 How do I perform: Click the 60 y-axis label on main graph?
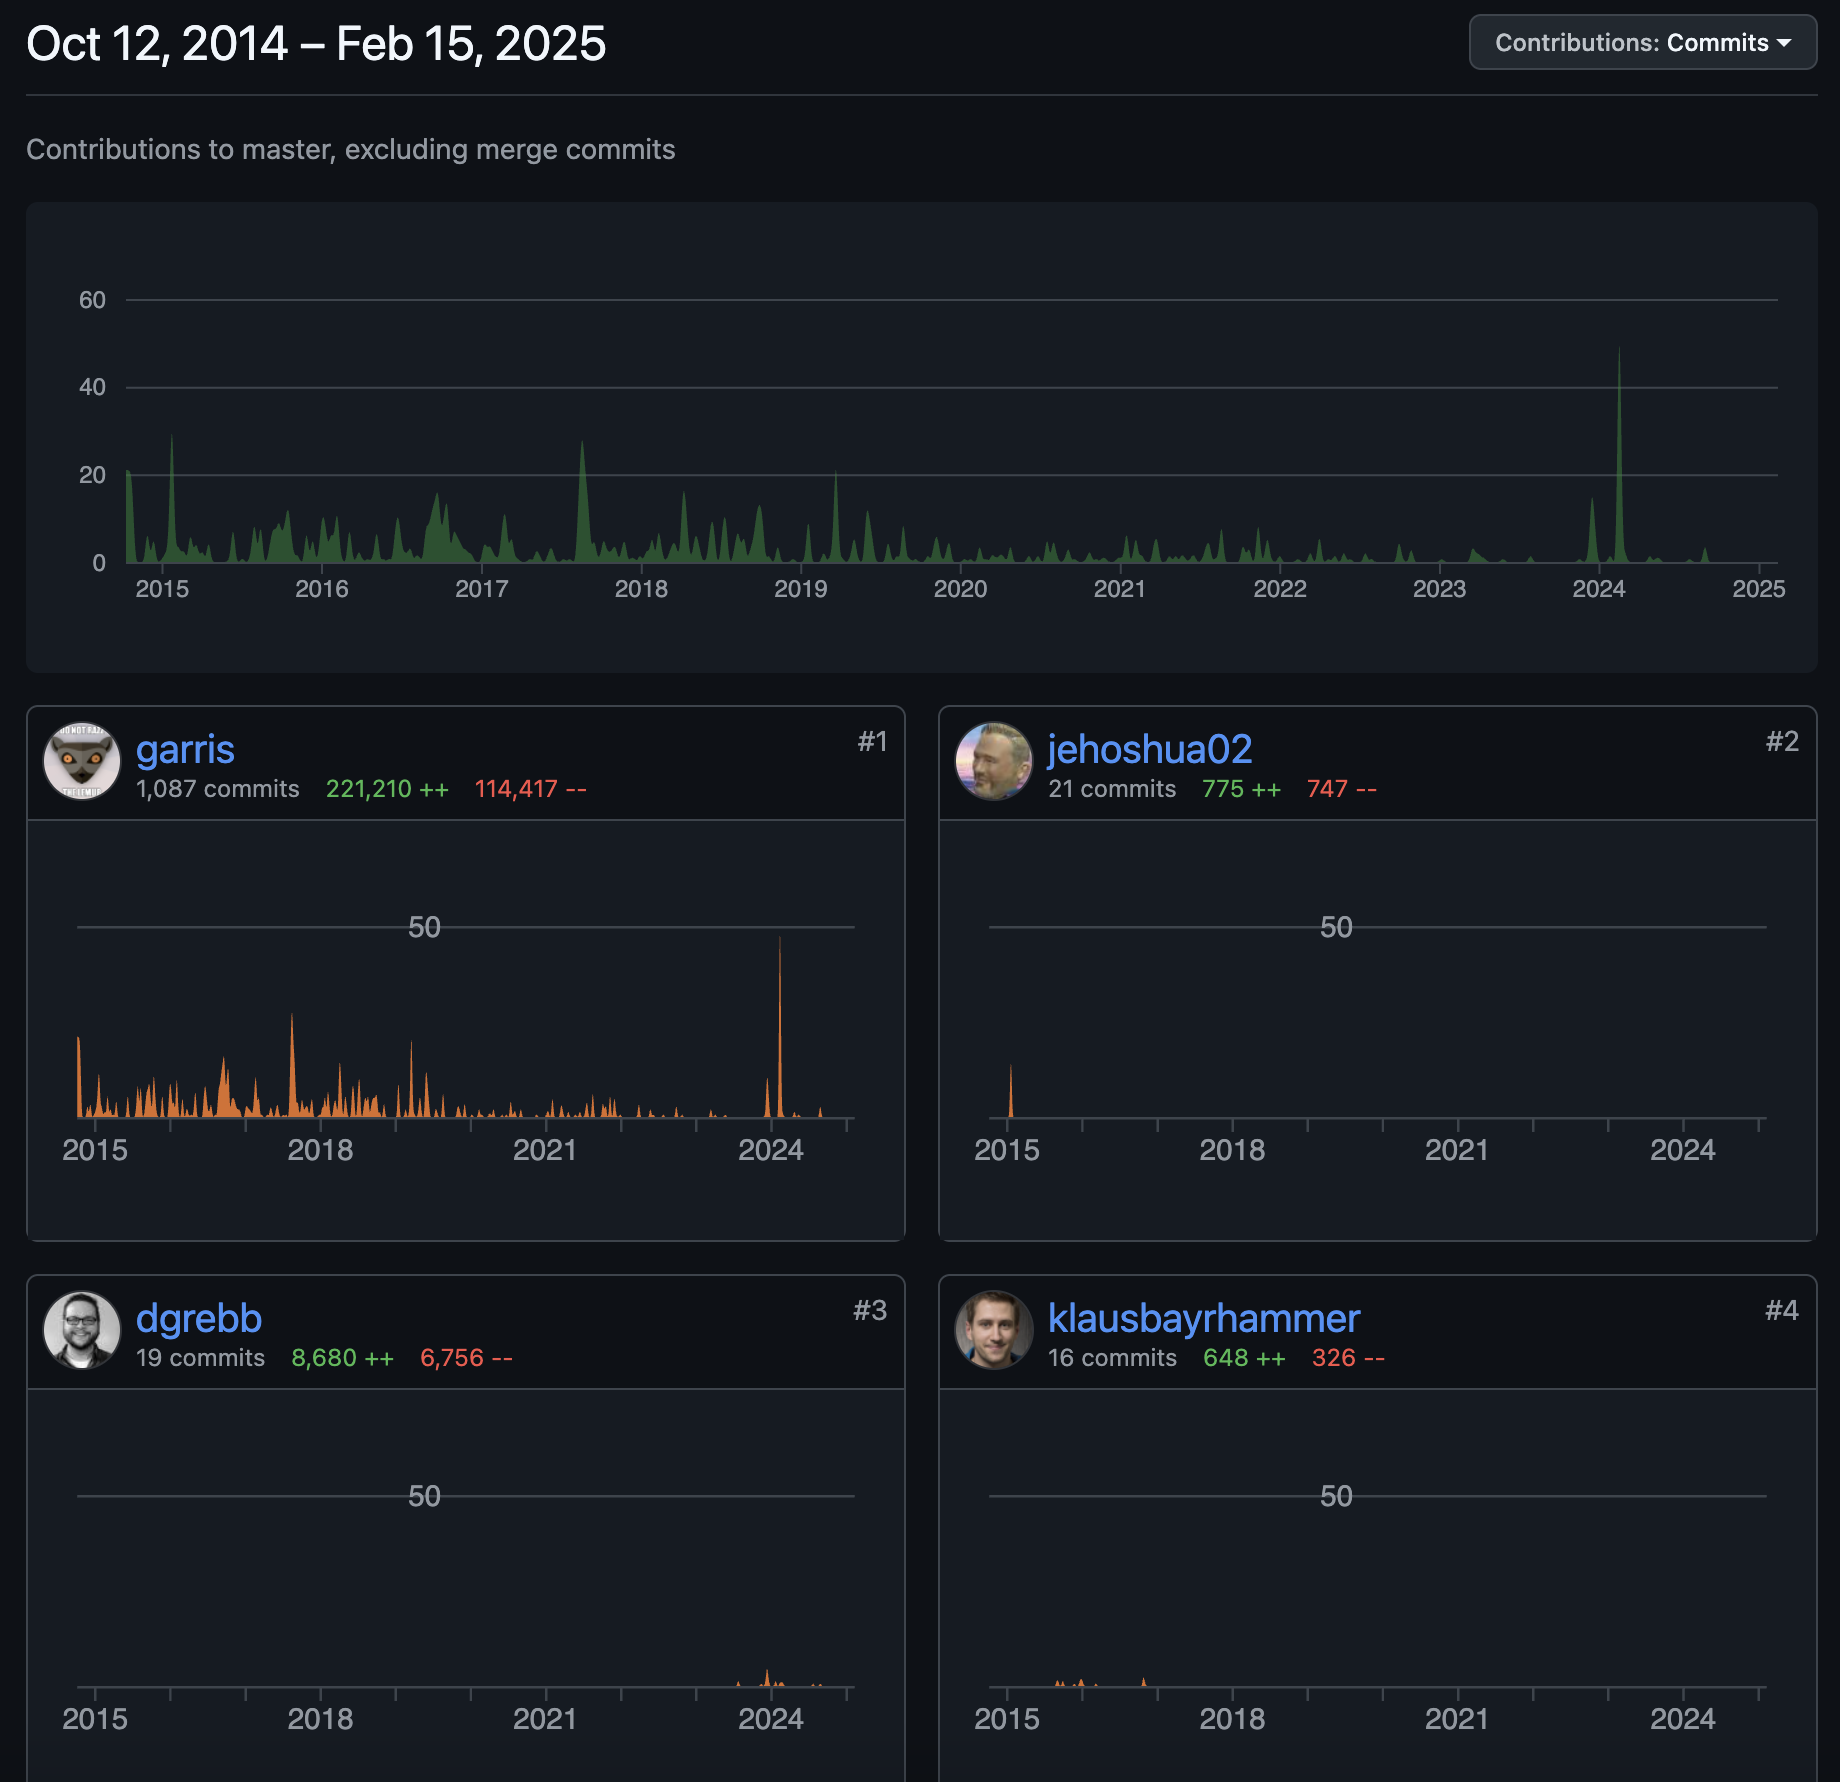pyautogui.click(x=92, y=300)
